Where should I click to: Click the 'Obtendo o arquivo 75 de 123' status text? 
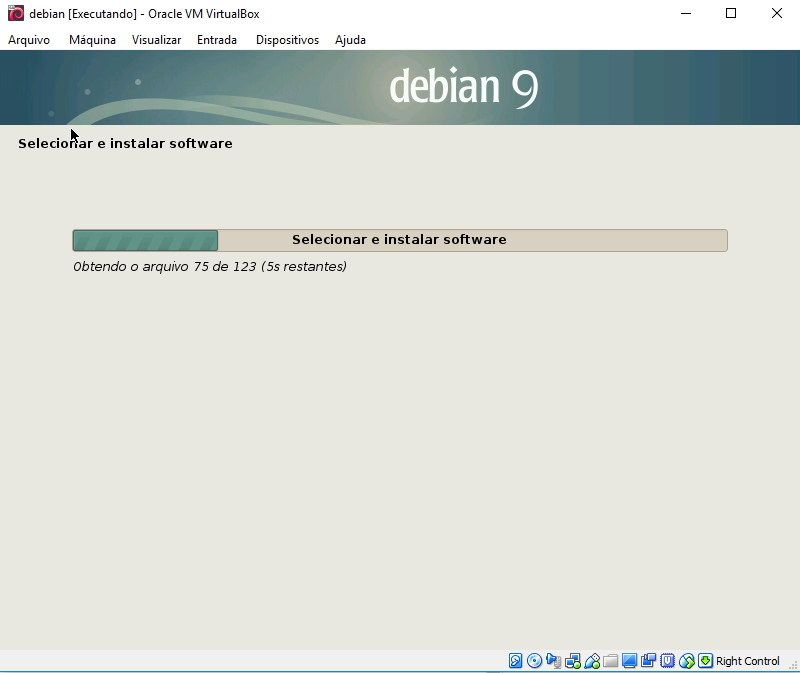click(210, 266)
